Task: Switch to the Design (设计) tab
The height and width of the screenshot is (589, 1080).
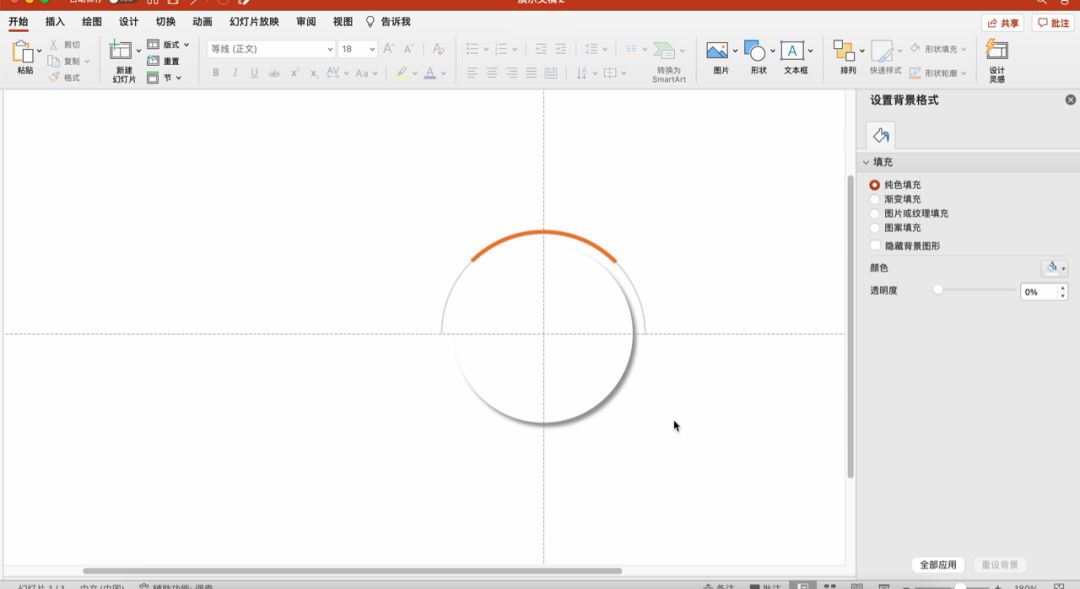Action: [x=129, y=22]
